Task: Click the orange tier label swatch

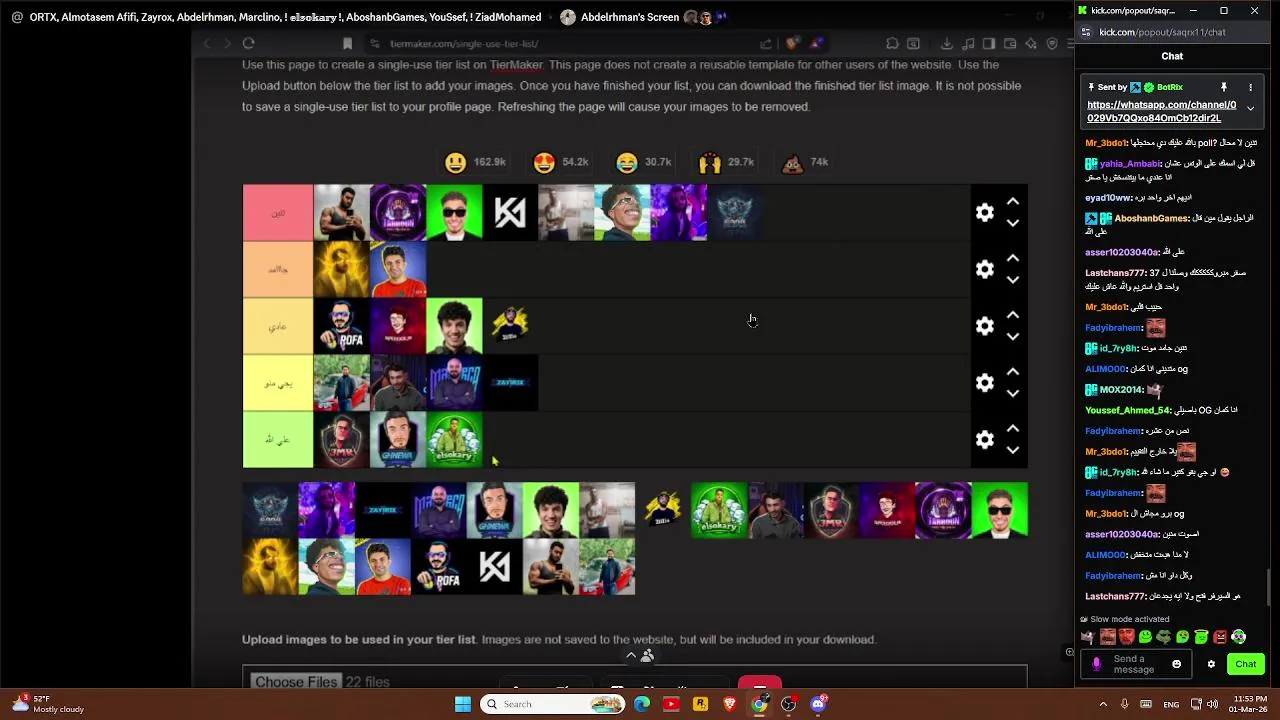Action: pos(278,269)
